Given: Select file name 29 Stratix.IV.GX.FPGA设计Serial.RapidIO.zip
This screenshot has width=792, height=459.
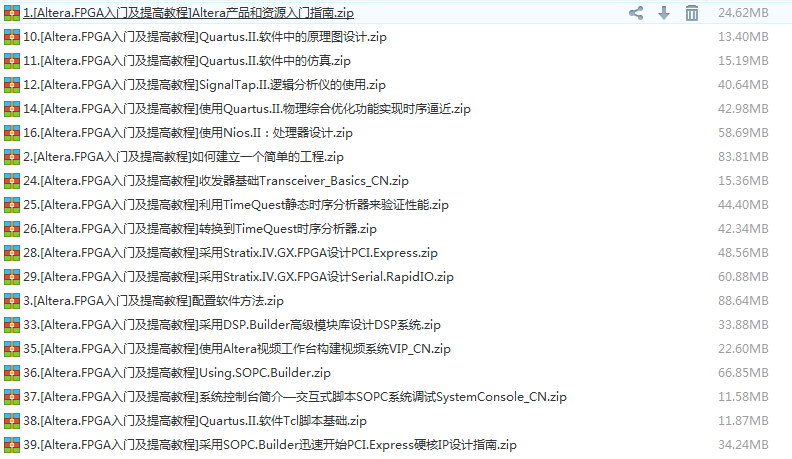Looking at the screenshot, I should pos(238,277).
